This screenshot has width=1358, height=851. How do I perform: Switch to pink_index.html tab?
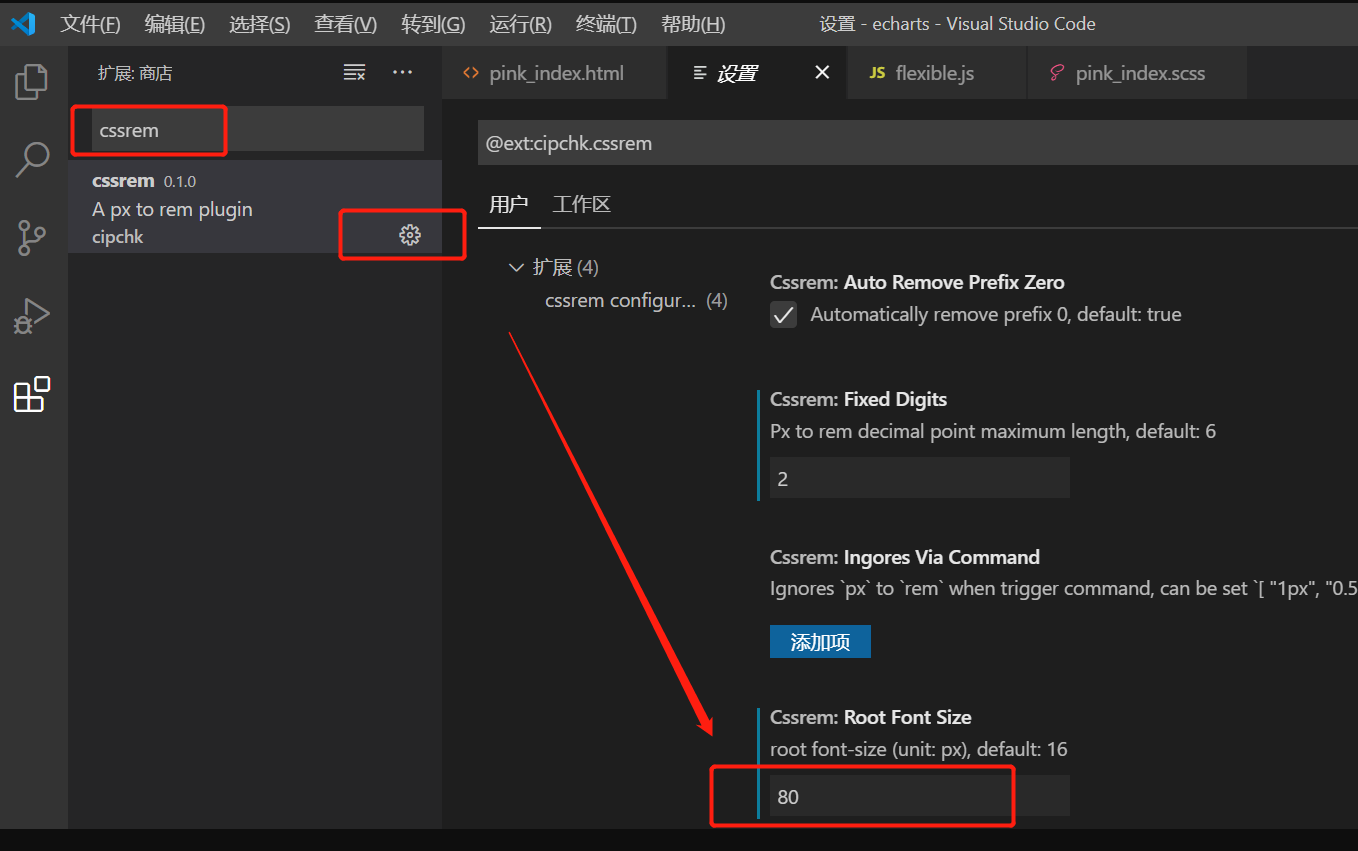coord(555,73)
